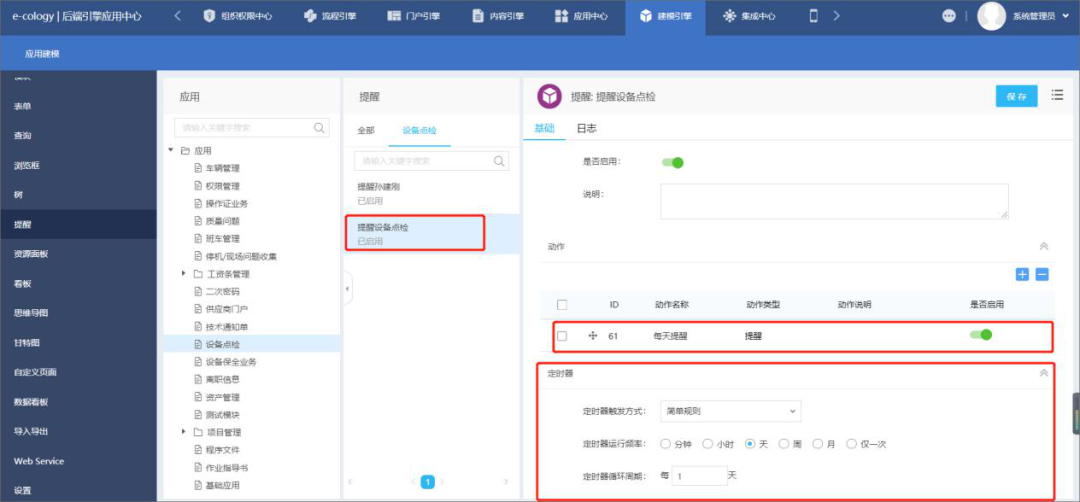
Task: Click search magnifier in 应用 panel
Action: (319, 127)
